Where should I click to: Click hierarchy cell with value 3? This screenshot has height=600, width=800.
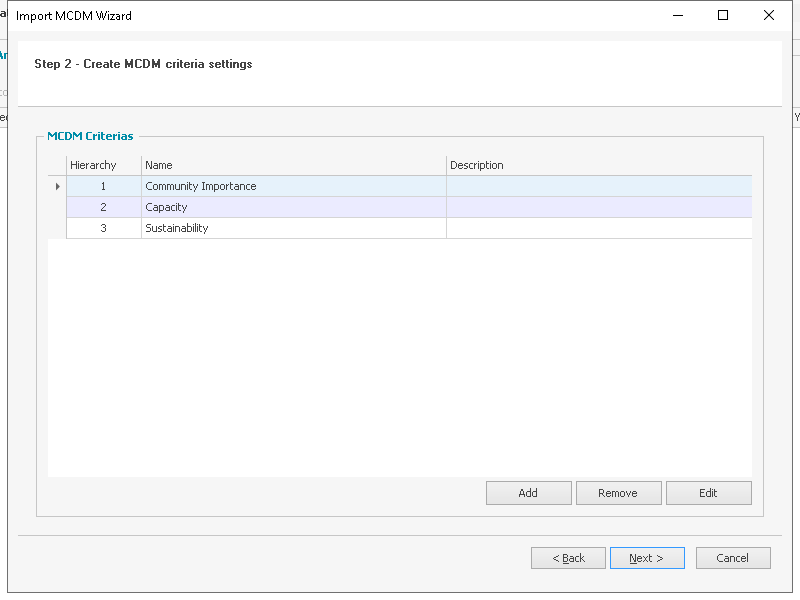tap(104, 228)
